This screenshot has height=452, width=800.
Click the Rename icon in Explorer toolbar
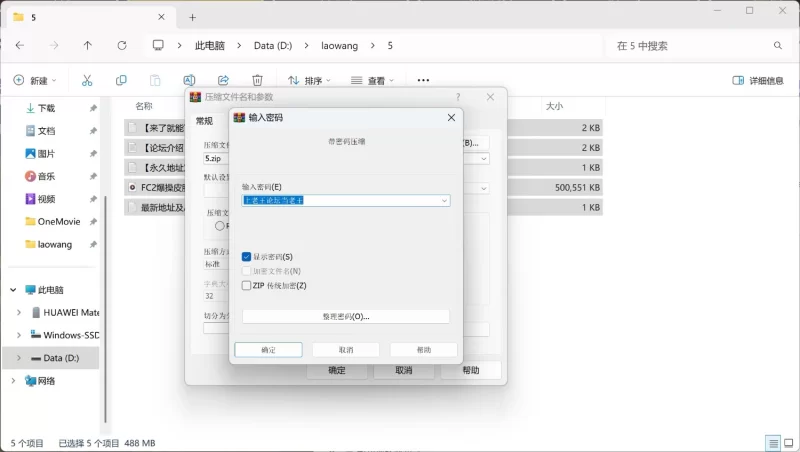[189, 80]
